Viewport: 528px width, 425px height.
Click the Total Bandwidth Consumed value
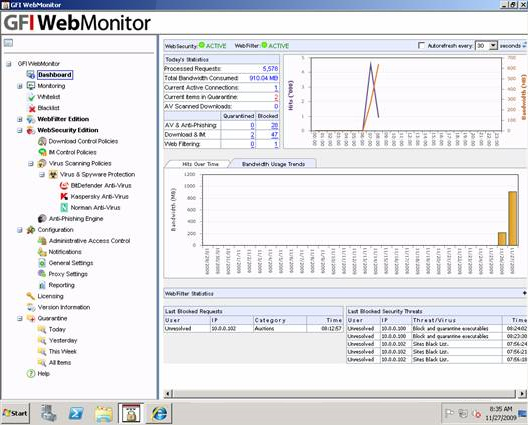[x=264, y=78]
